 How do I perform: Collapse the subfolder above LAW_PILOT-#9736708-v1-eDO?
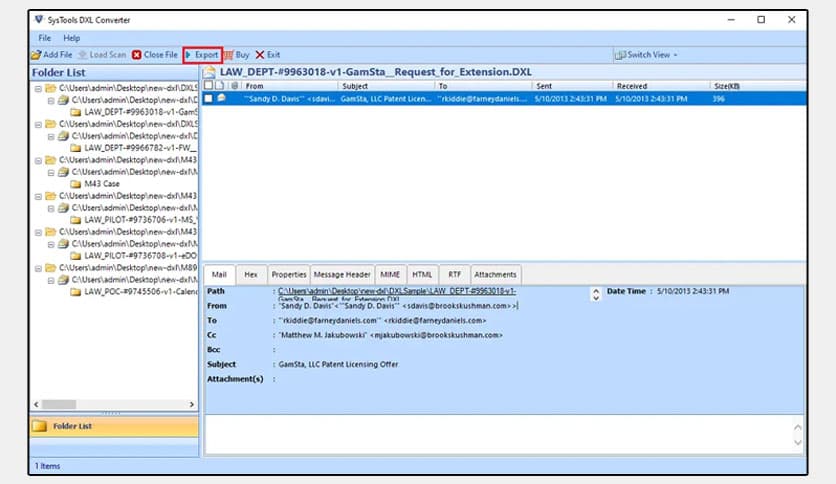pyautogui.click(x=51, y=244)
